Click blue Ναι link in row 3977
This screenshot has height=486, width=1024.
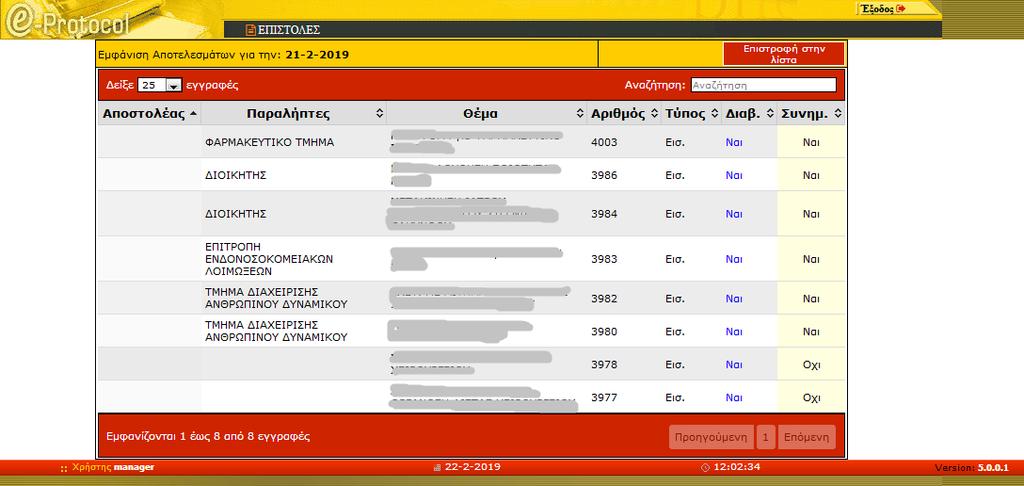734,397
